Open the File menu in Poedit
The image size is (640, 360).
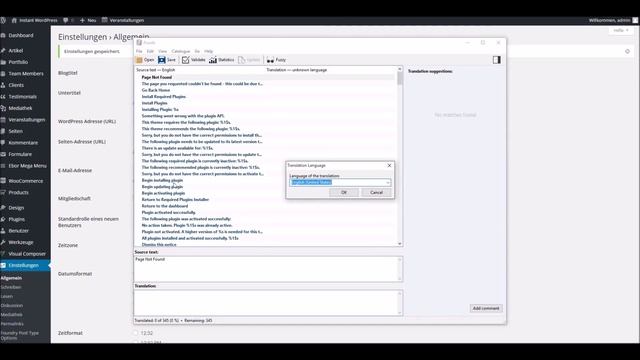coord(139,51)
